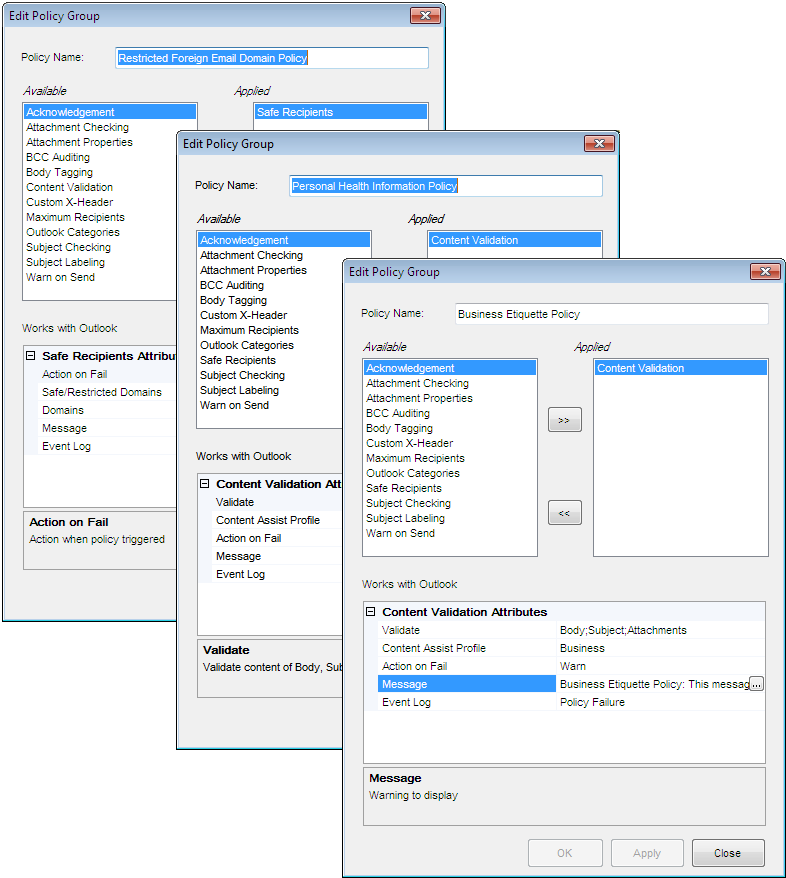Select Custom X-Header in Personal Health Available list
This screenshot has height=878, width=786.
click(270, 315)
